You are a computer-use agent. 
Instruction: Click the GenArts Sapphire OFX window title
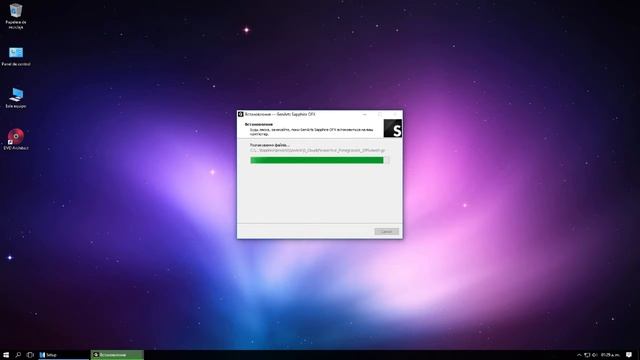click(x=280, y=114)
